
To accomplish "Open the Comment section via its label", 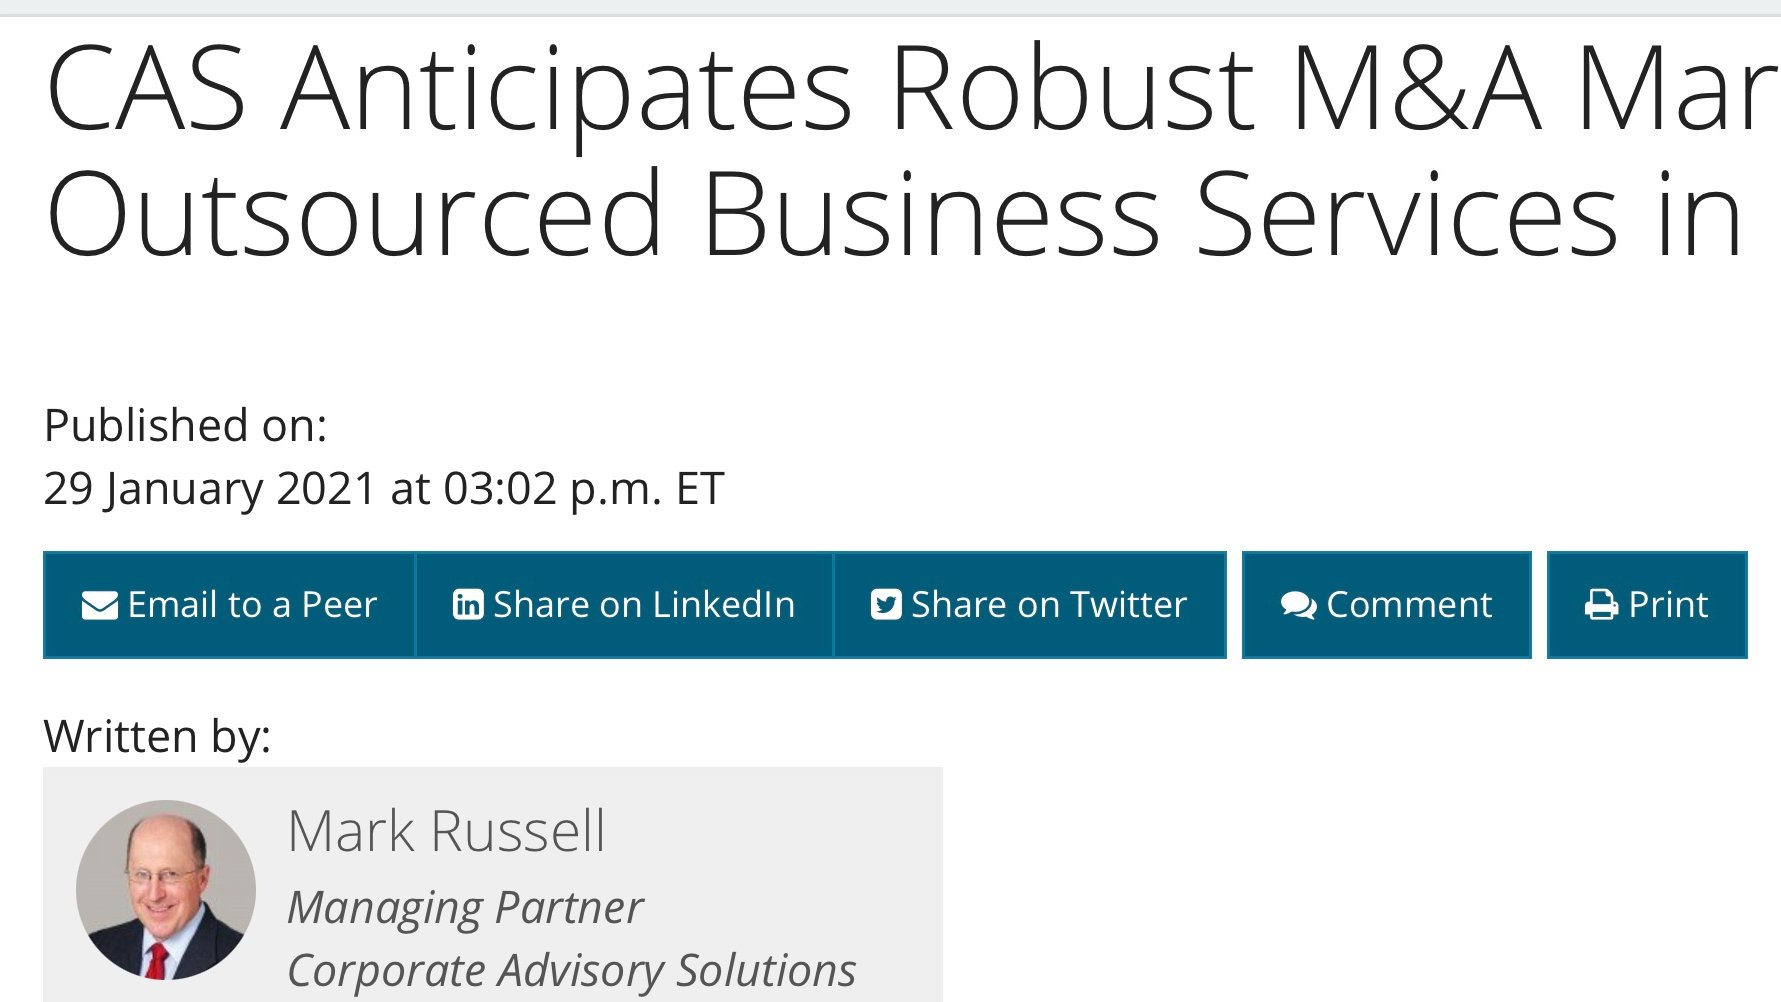I will tap(1409, 605).
